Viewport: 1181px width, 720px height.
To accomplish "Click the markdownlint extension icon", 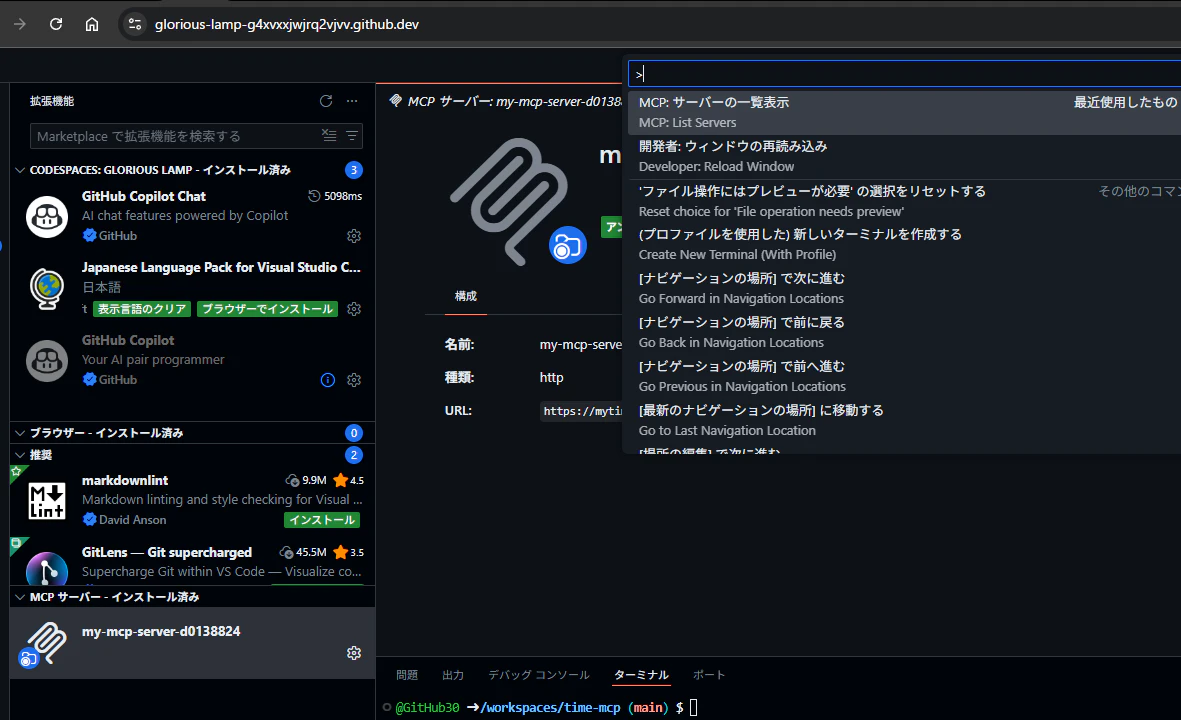I will [47, 501].
